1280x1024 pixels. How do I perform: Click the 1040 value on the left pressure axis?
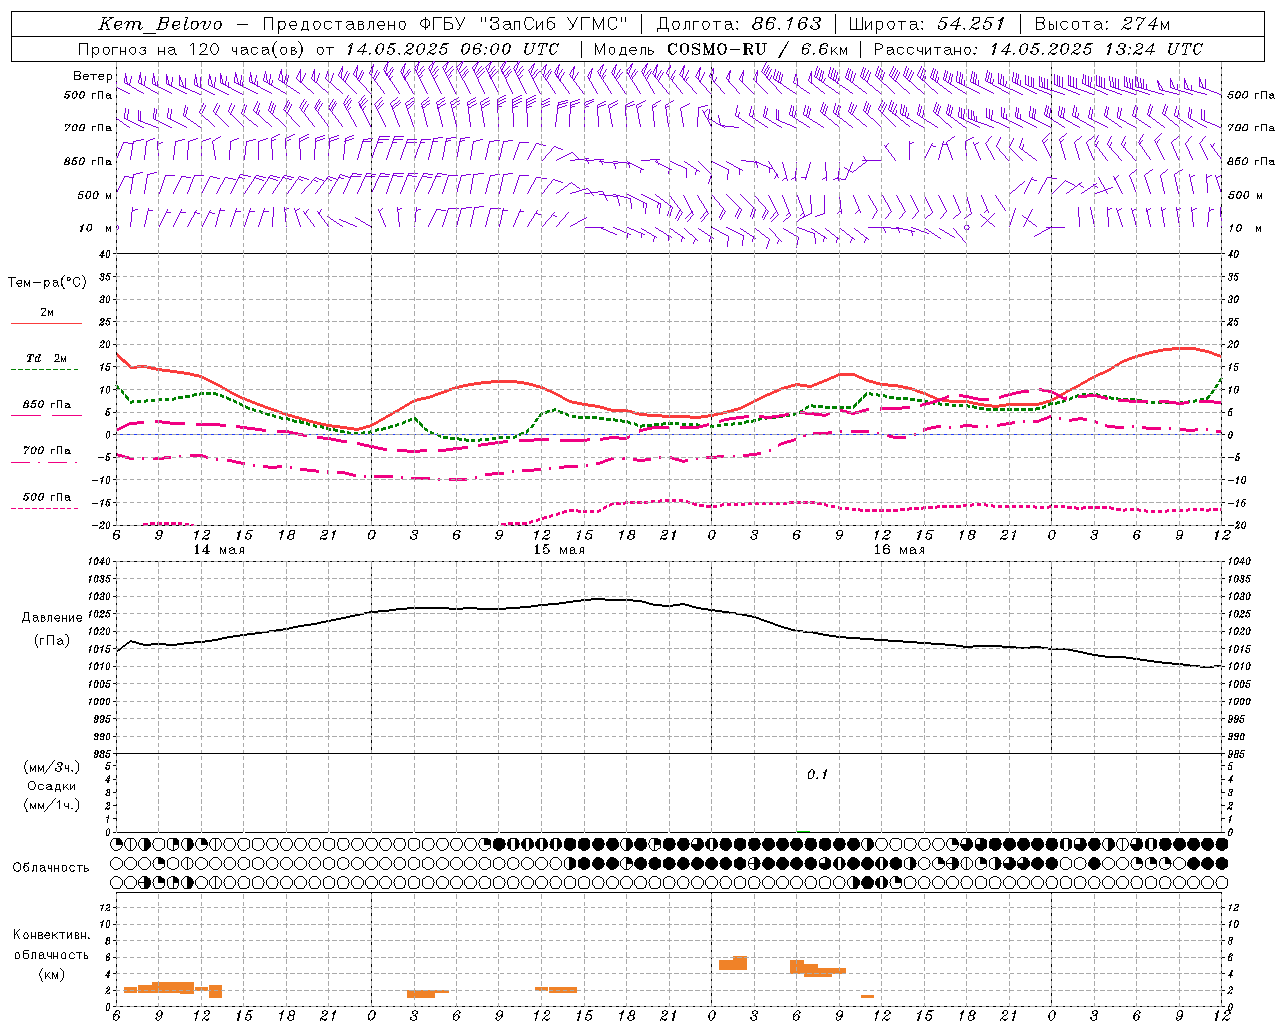[x=98, y=562]
